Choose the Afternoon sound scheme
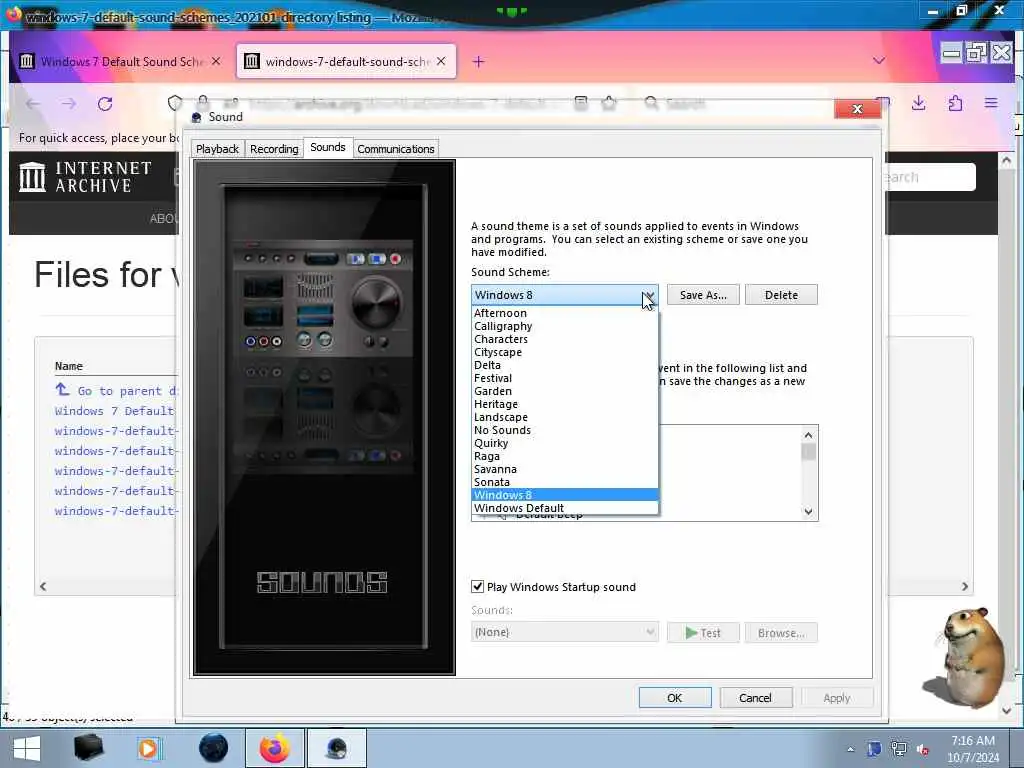Screen dimensions: 1024x768 564,313
